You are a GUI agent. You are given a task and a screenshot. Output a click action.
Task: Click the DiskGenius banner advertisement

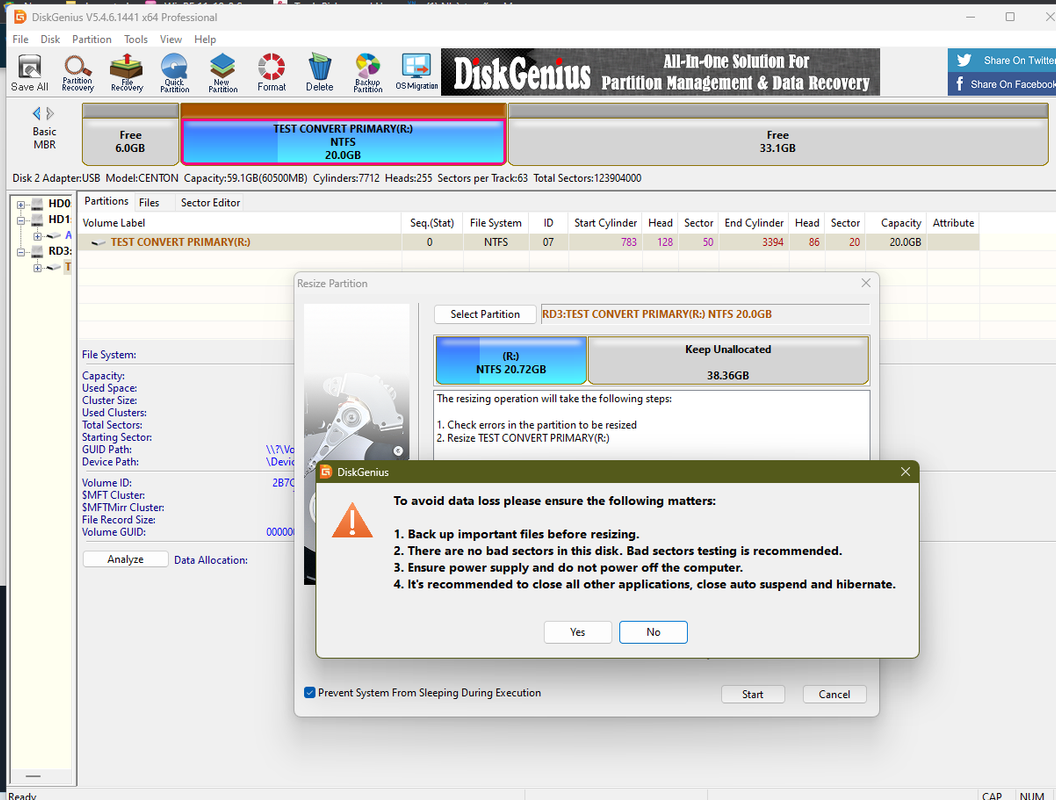(x=660, y=72)
